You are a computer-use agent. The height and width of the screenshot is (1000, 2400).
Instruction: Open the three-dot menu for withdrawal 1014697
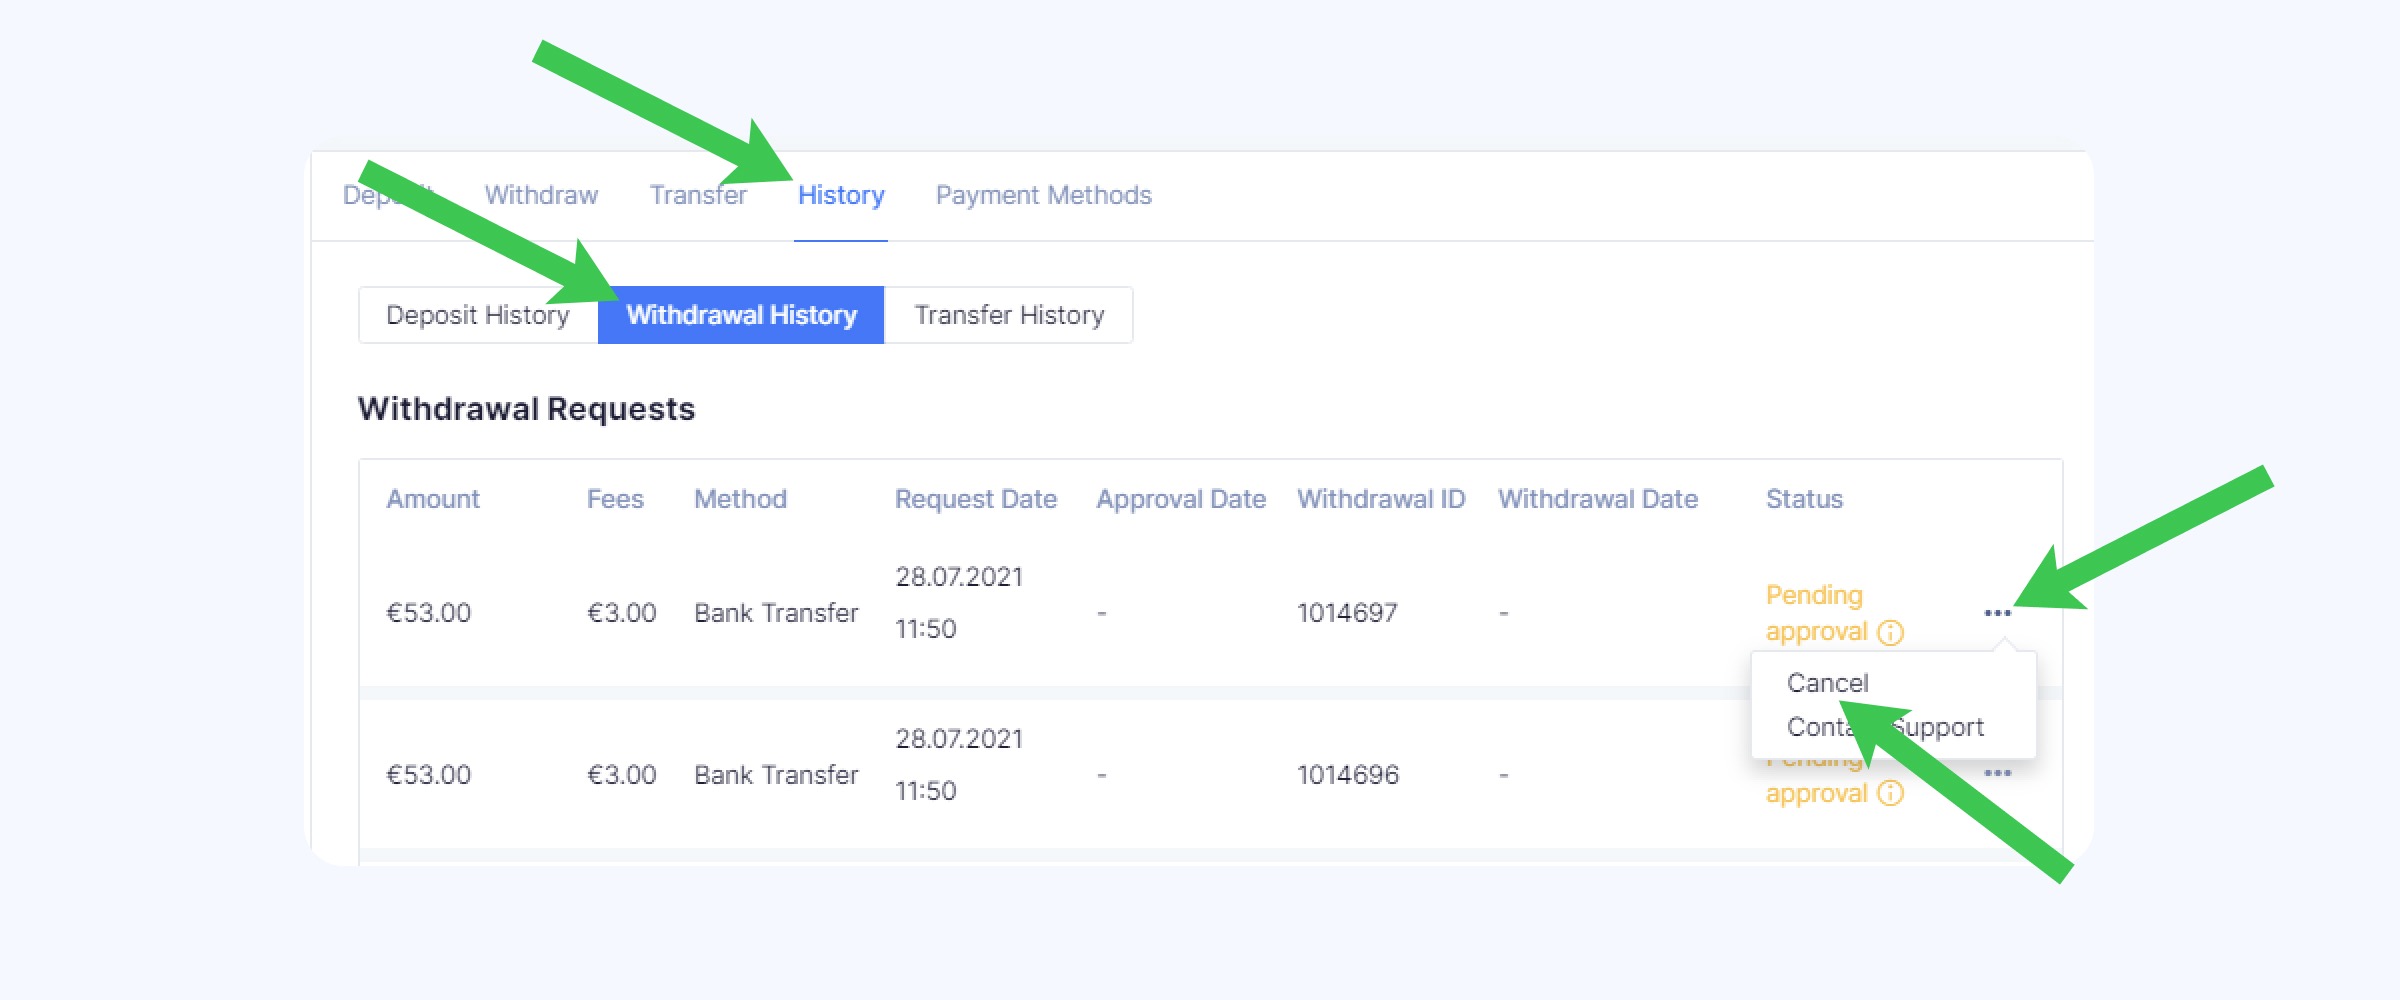1997,613
